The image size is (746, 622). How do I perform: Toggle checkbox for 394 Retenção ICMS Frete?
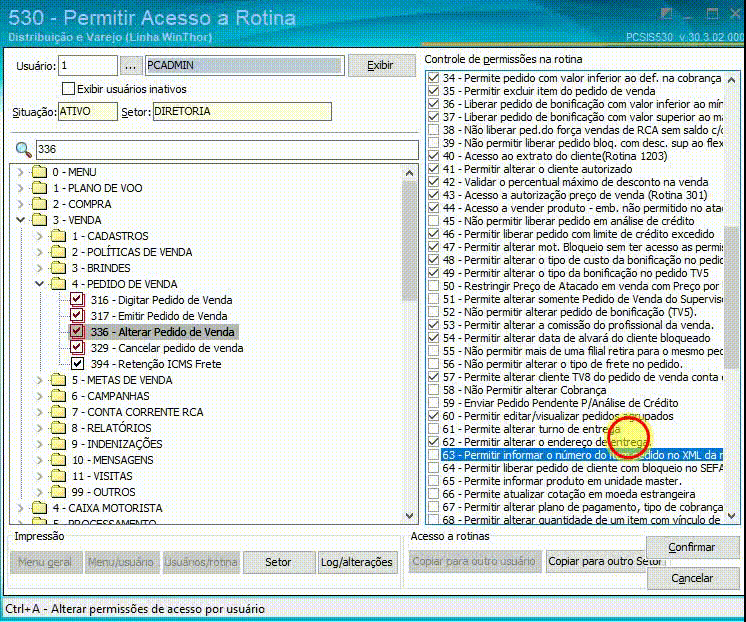(77, 364)
